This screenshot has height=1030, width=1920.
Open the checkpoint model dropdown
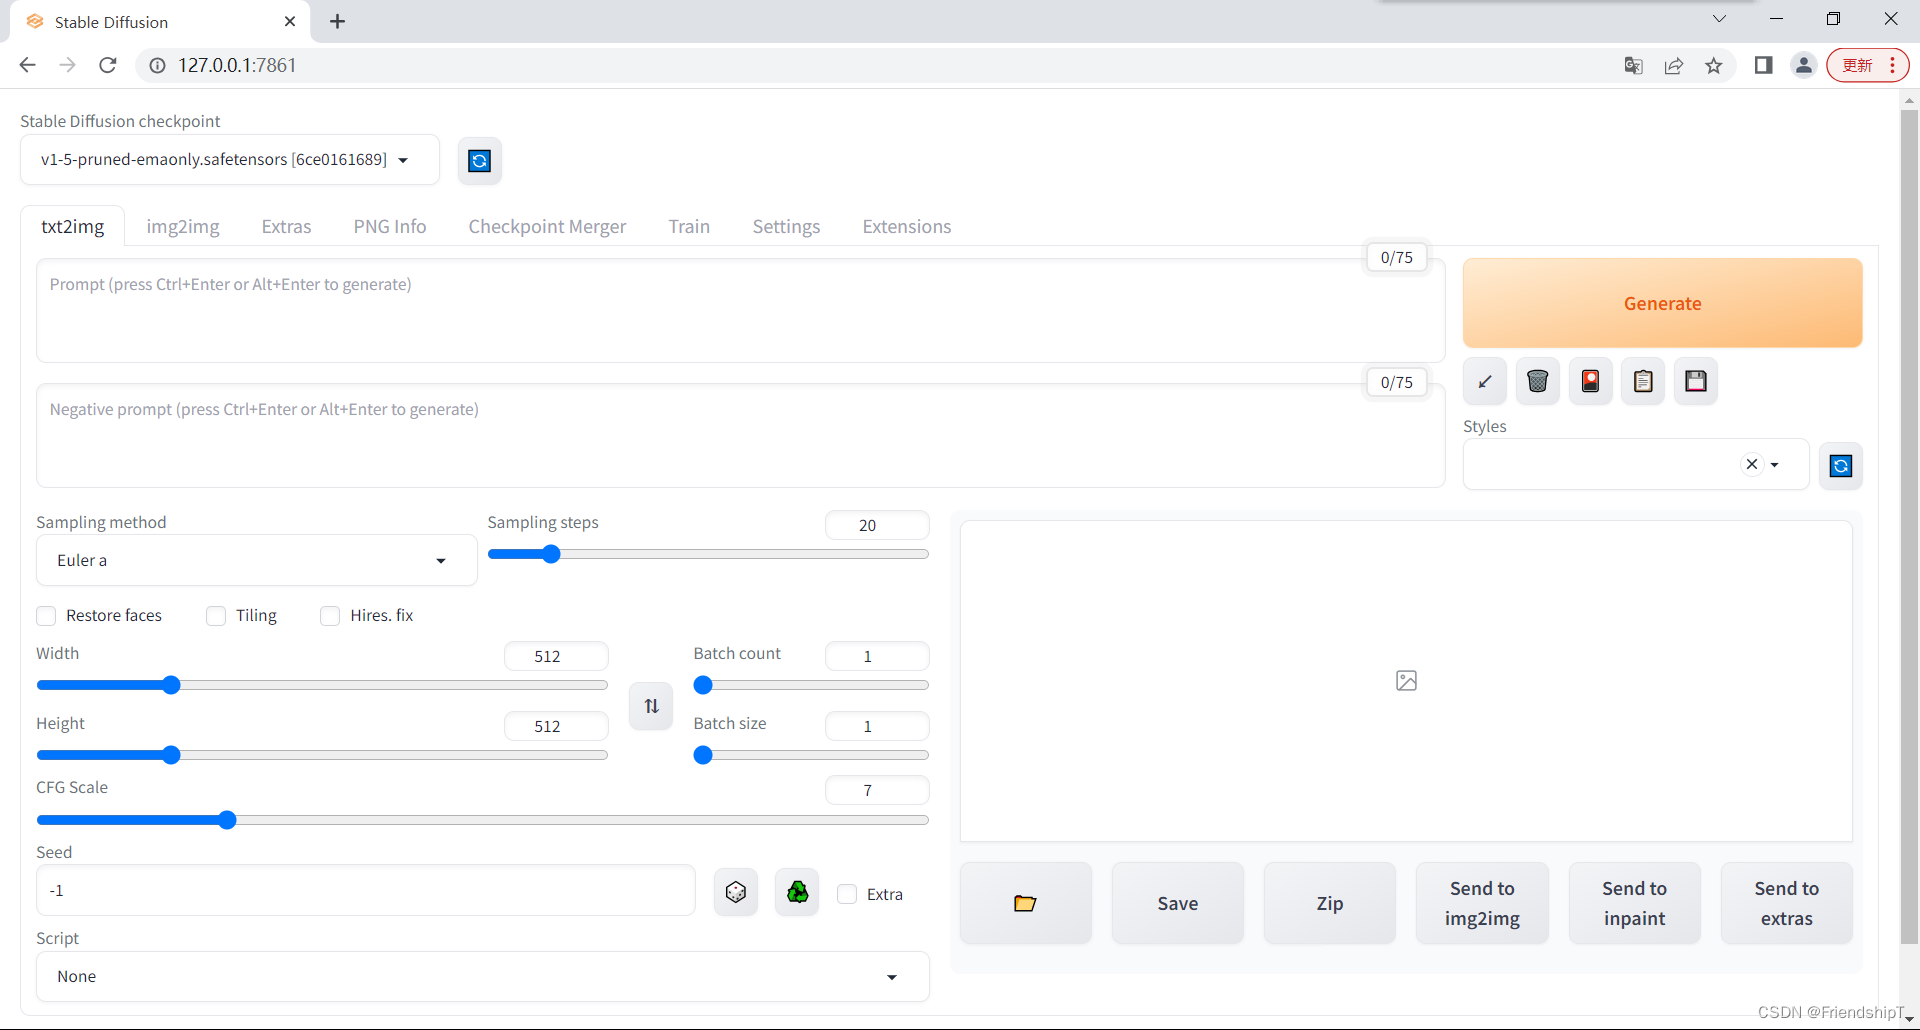[x=229, y=160]
